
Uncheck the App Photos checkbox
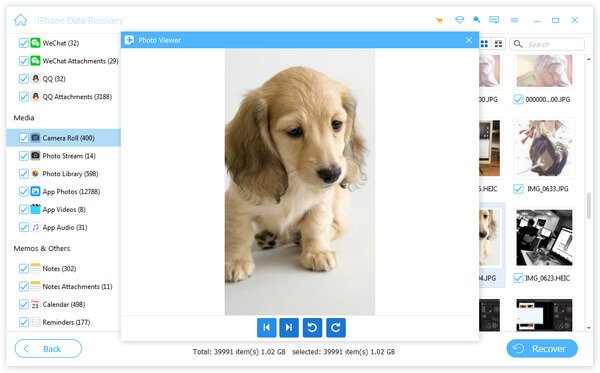pos(24,191)
